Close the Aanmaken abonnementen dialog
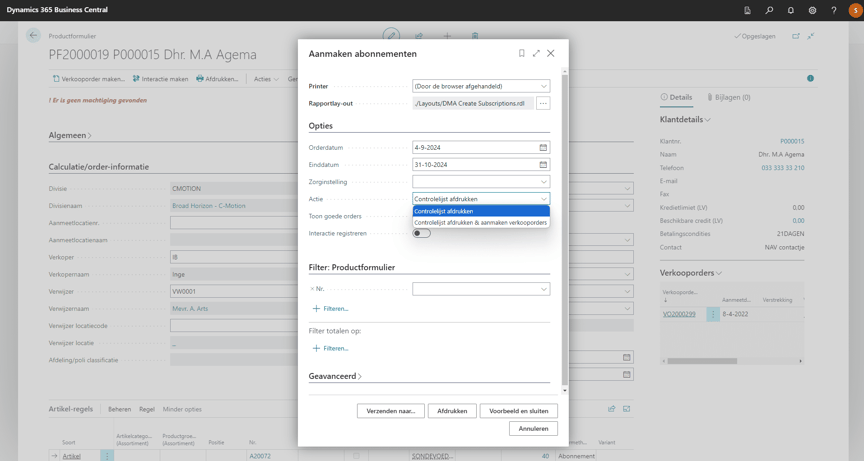This screenshot has width=864, height=461. tap(550, 53)
